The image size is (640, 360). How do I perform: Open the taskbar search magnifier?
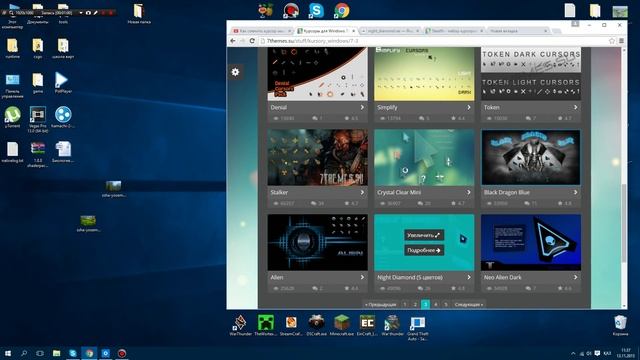tap(24, 353)
